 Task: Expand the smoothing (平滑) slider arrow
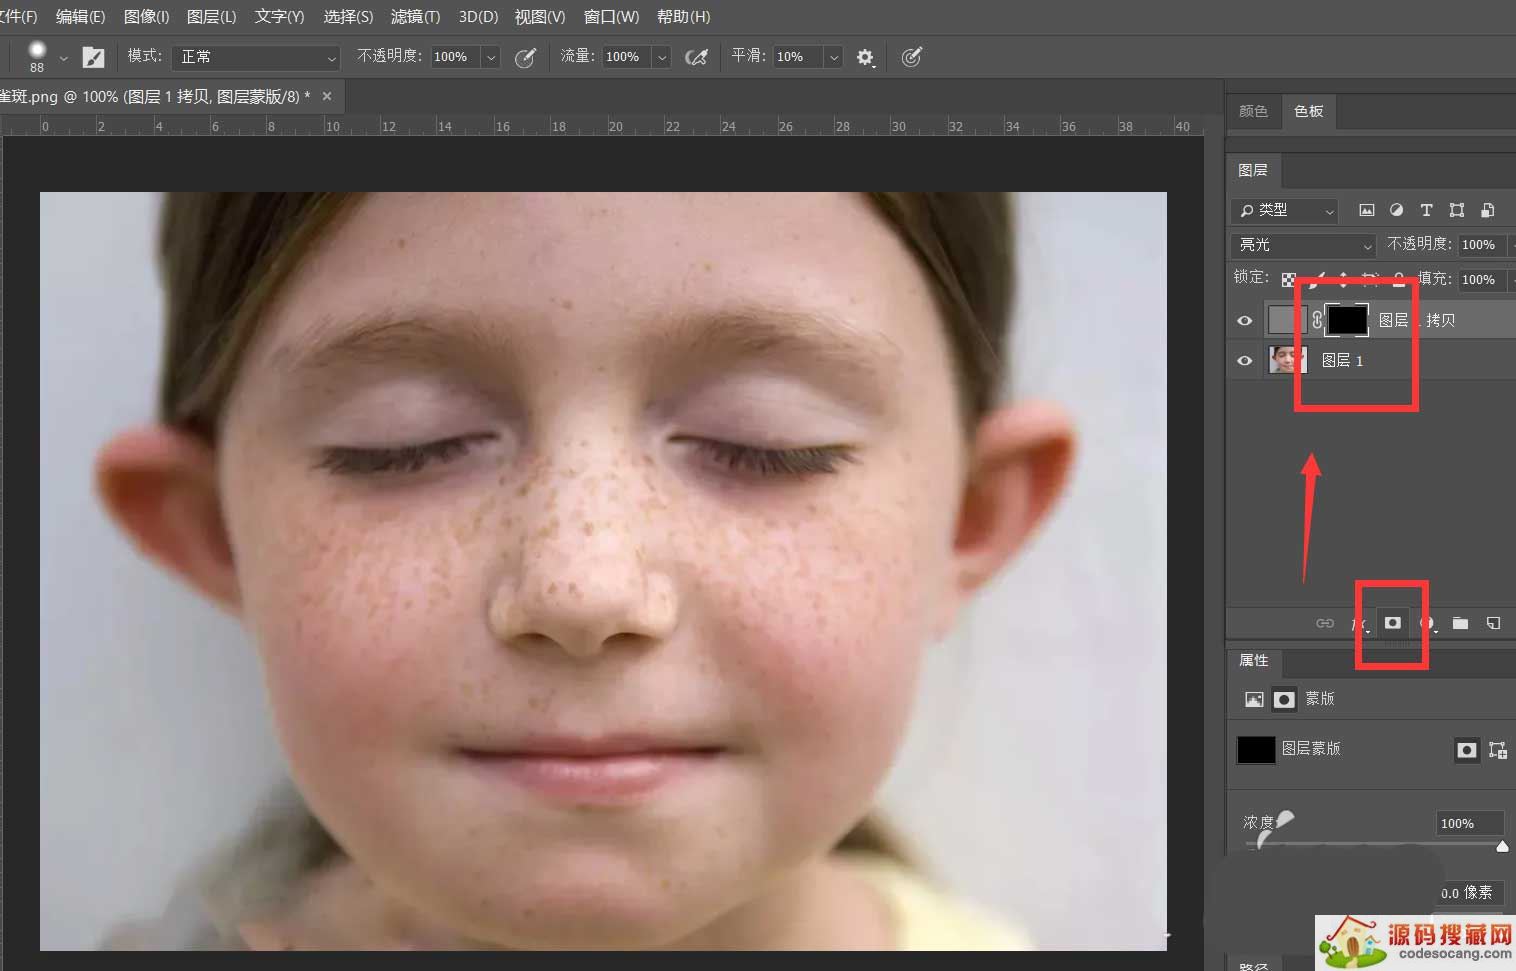point(834,57)
